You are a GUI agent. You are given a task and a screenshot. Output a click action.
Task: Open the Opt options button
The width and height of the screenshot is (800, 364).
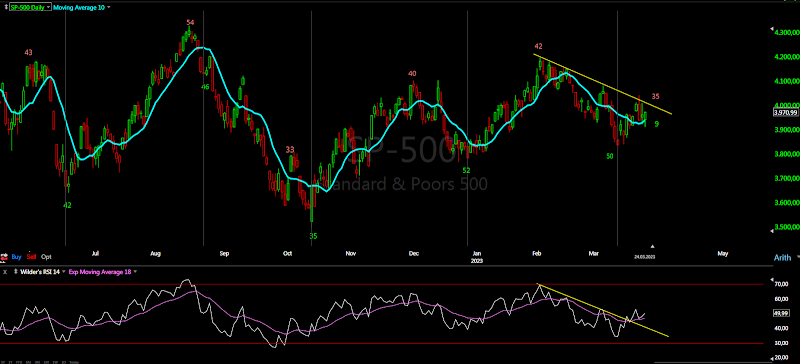click(x=46, y=257)
